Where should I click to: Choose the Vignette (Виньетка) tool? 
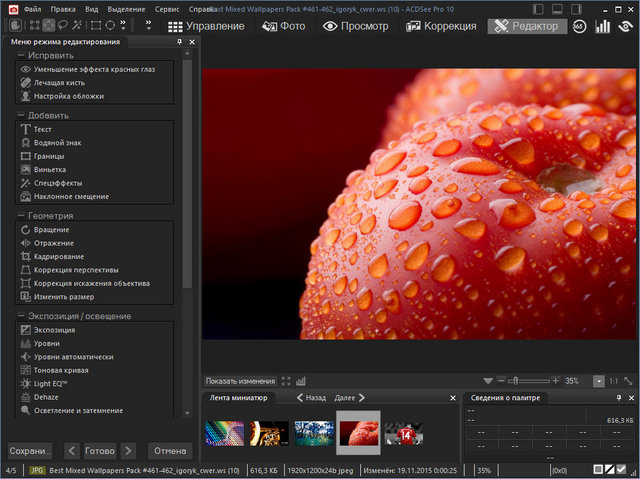(x=49, y=170)
